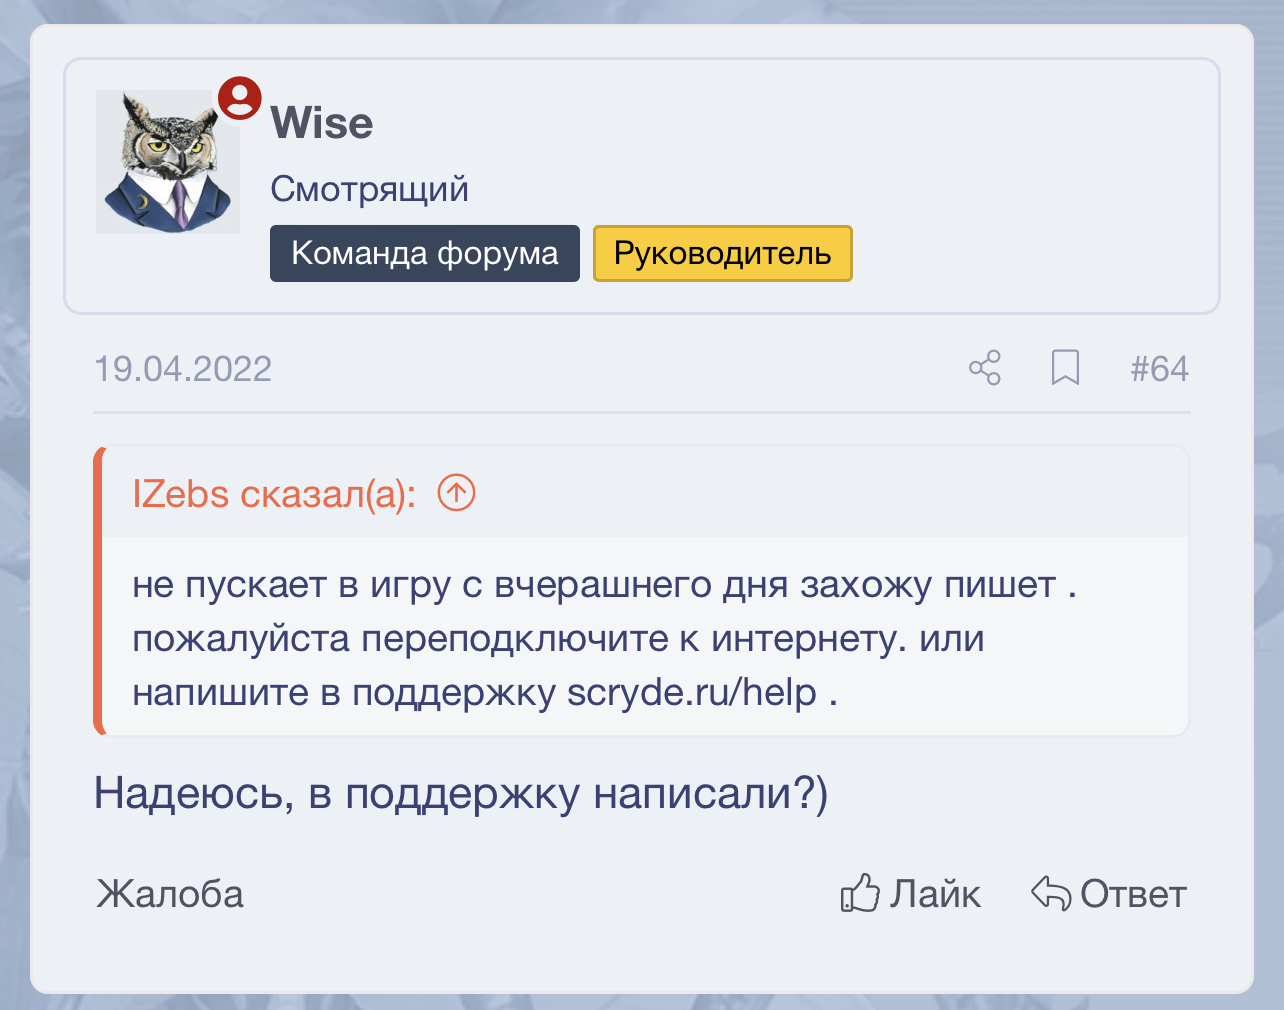Click the upward arrow to jump to quoted post
The image size is (1284, 1010).
pyautogui.click(x=456, y=492)
